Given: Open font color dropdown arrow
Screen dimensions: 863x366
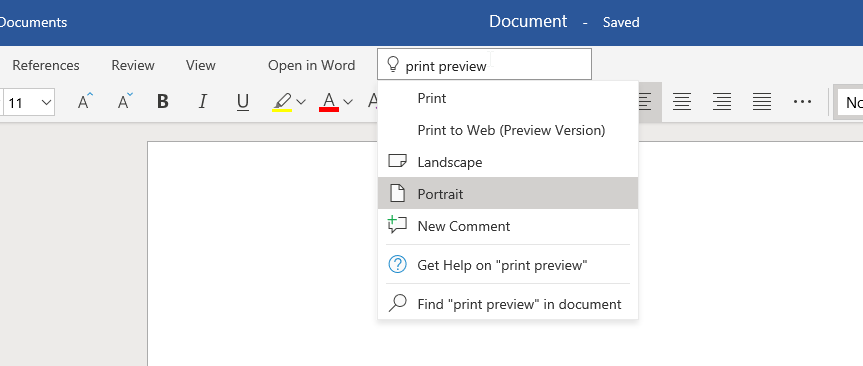Looking at the screenshot, I should (348, 102).
